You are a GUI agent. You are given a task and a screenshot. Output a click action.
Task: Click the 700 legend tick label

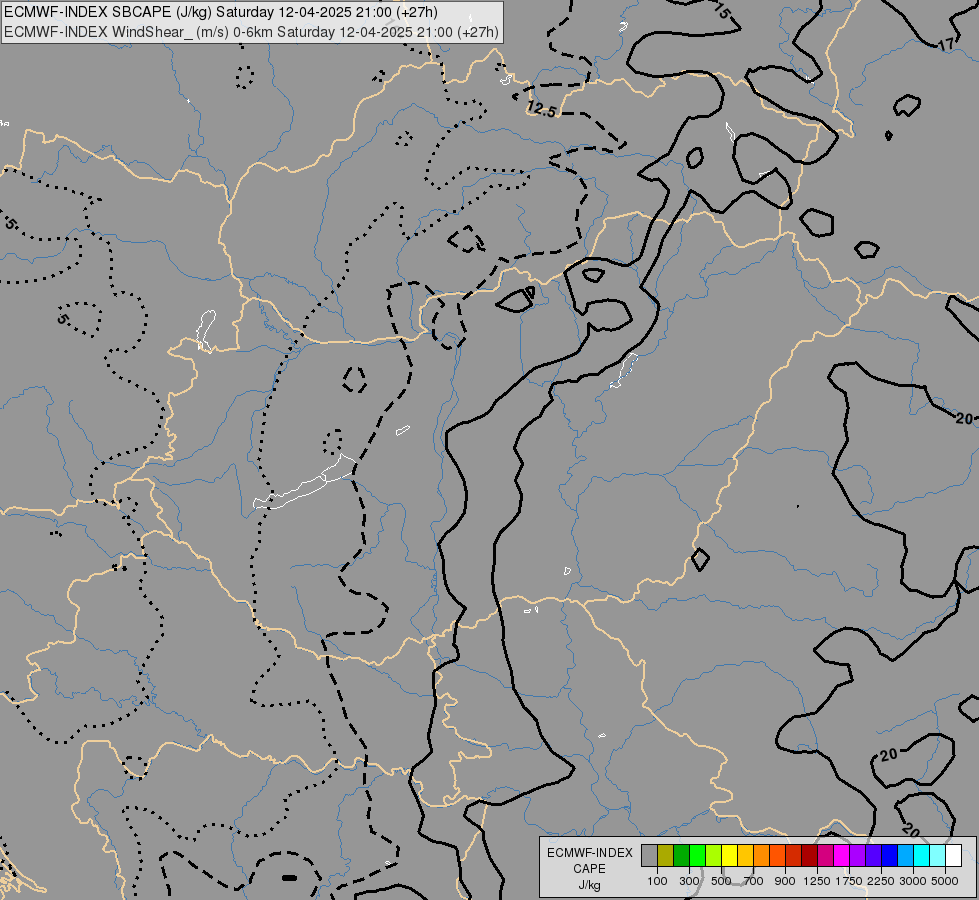click(x=754, y=881)
